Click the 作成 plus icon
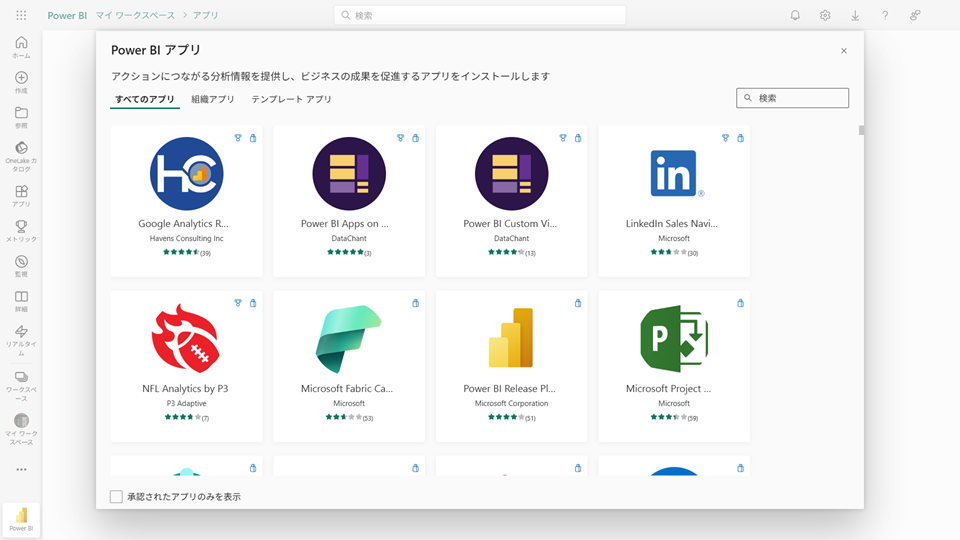The width and height of the screenshot is (960, 540). 21,78
